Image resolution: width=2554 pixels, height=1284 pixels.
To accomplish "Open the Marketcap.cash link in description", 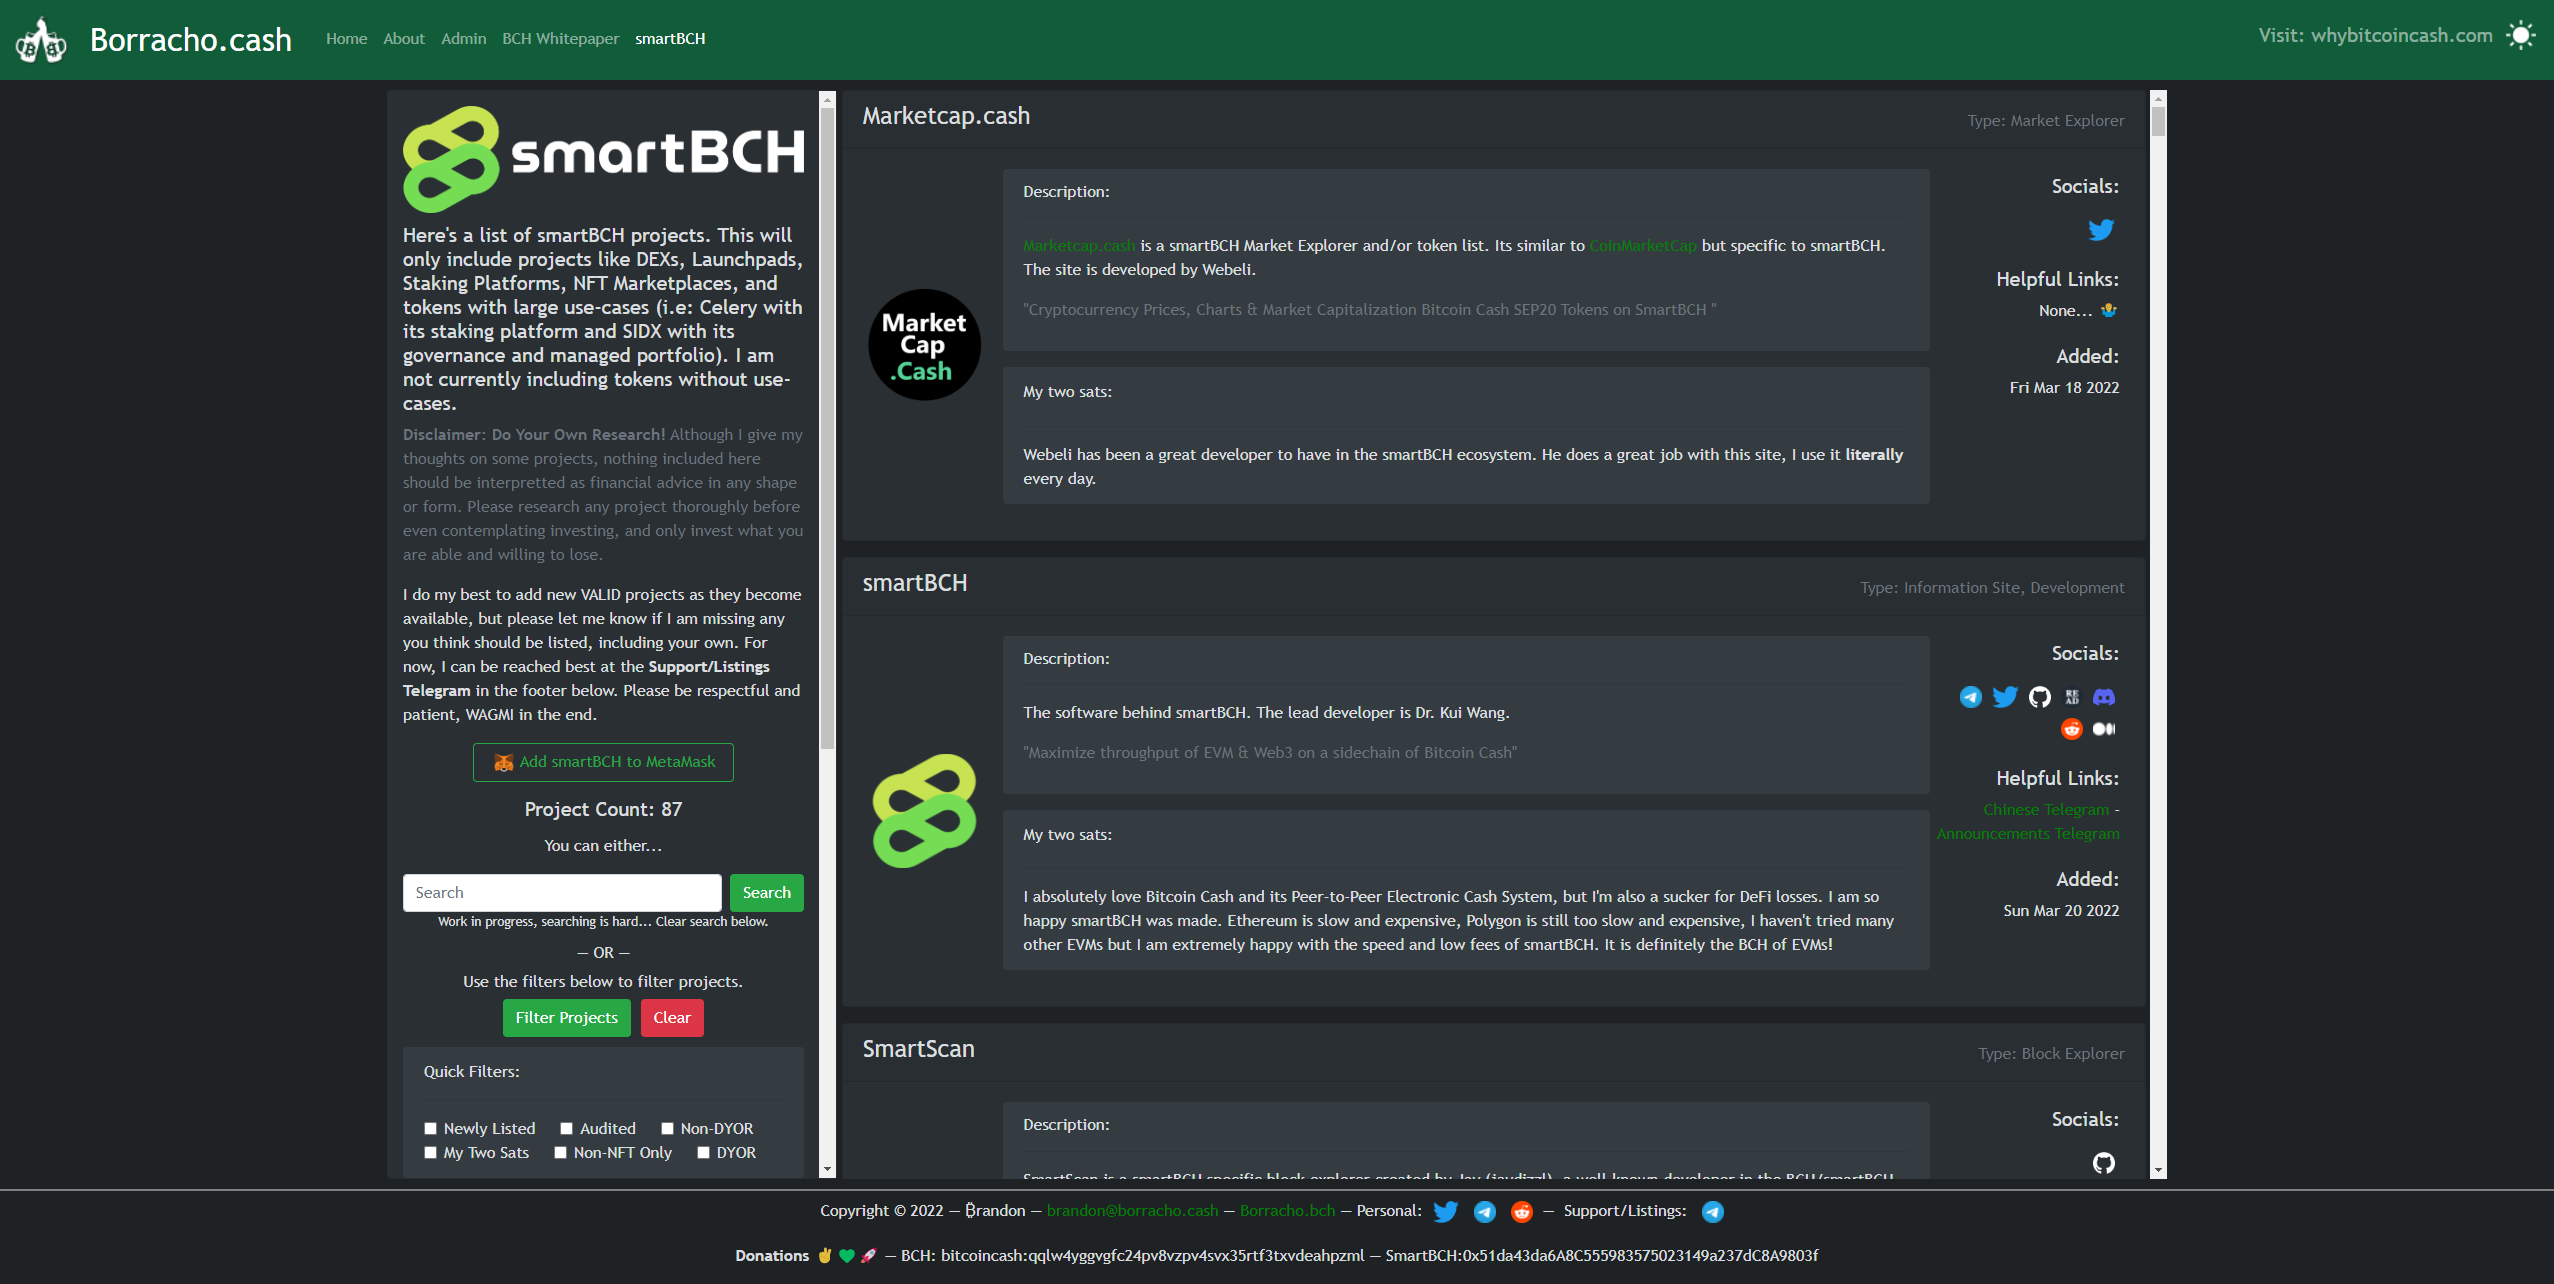I will (x=1079, y=246).
